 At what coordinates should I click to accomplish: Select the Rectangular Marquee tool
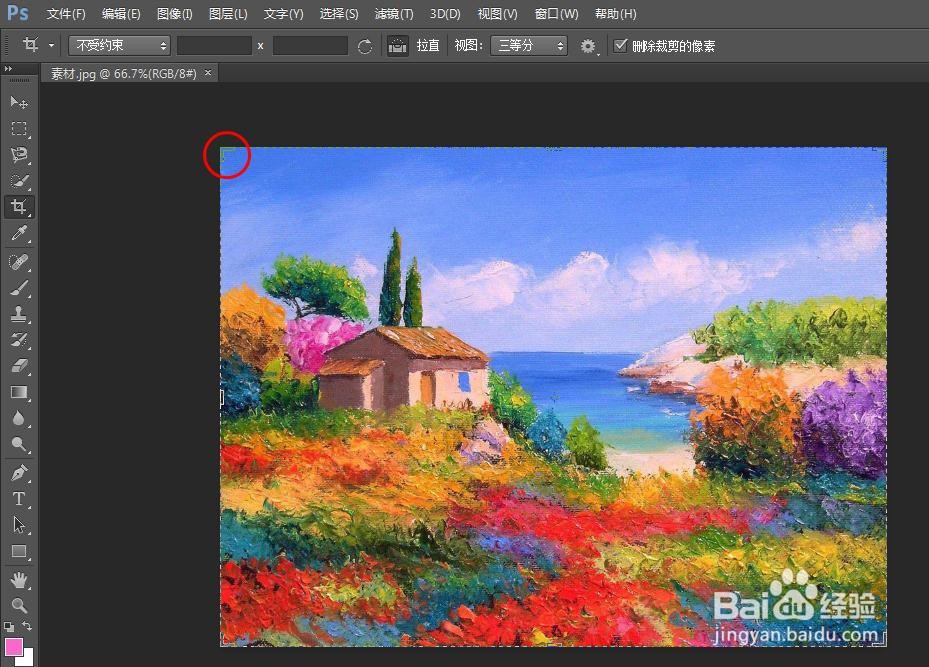click(19, 129)
